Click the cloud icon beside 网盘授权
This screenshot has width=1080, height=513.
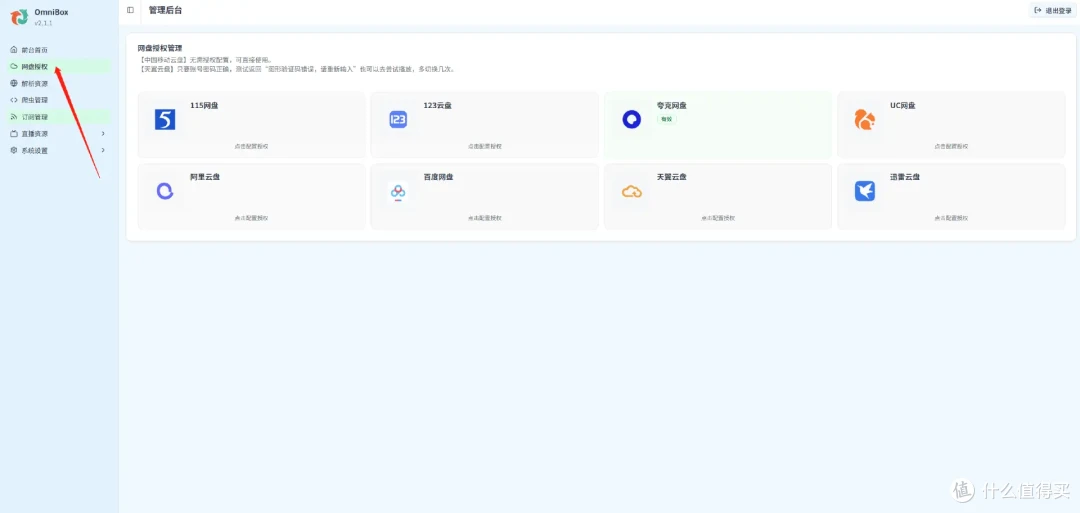[x=14, y=67]
